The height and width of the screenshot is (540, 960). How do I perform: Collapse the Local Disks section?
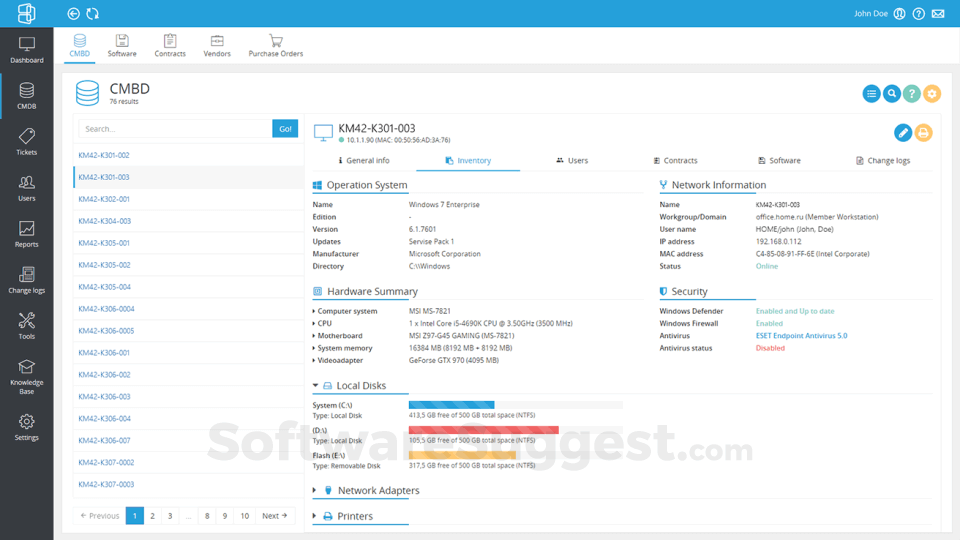315,386
